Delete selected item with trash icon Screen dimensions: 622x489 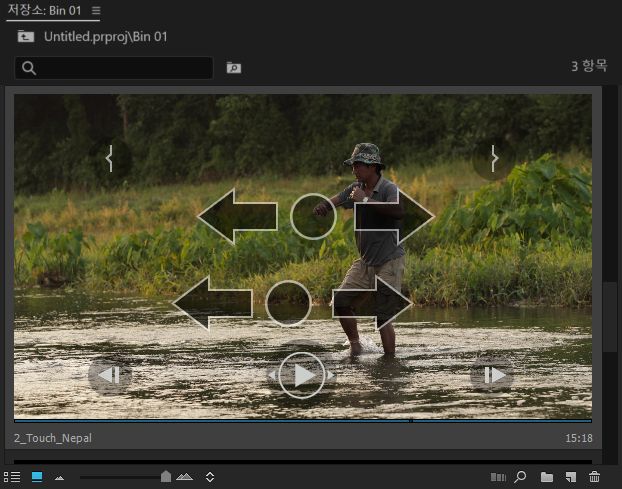point(594,477)
